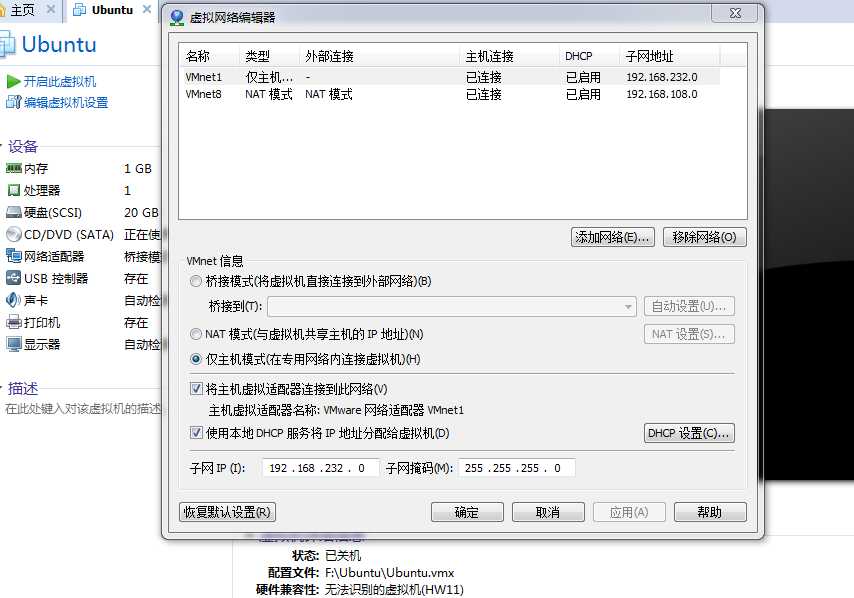Click the network adapter (网络适配器) icon
The width and height of the screenshot is (854, 598).
tap(13, 256)
